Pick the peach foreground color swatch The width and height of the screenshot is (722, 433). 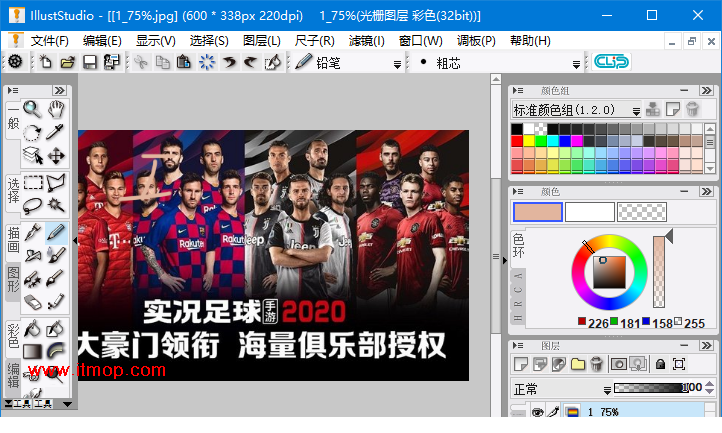pyautogui.click(x=538, y=212)
